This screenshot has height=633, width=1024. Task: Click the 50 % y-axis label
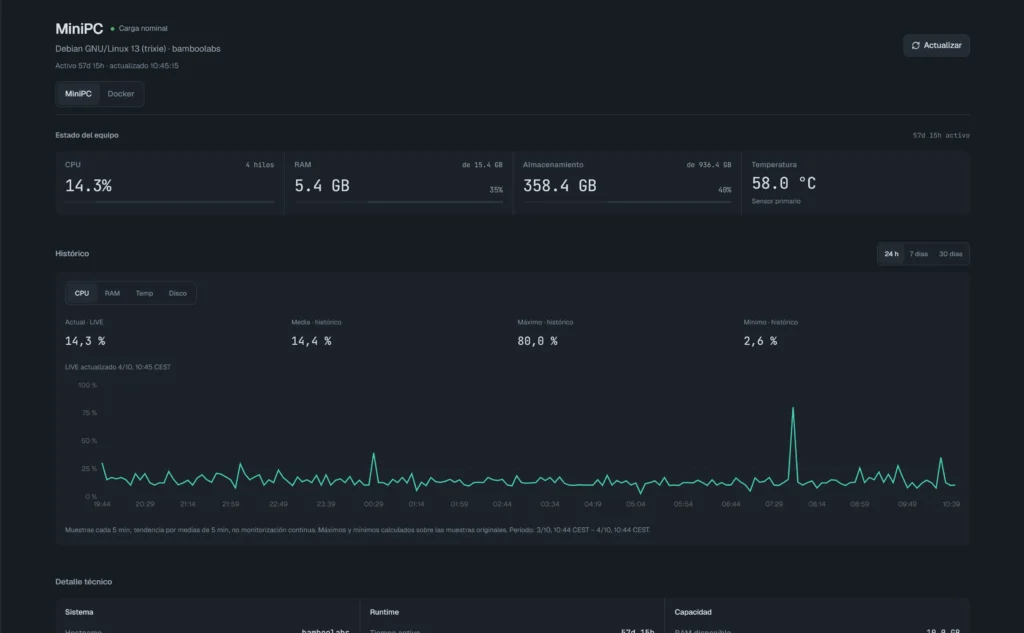89,441
